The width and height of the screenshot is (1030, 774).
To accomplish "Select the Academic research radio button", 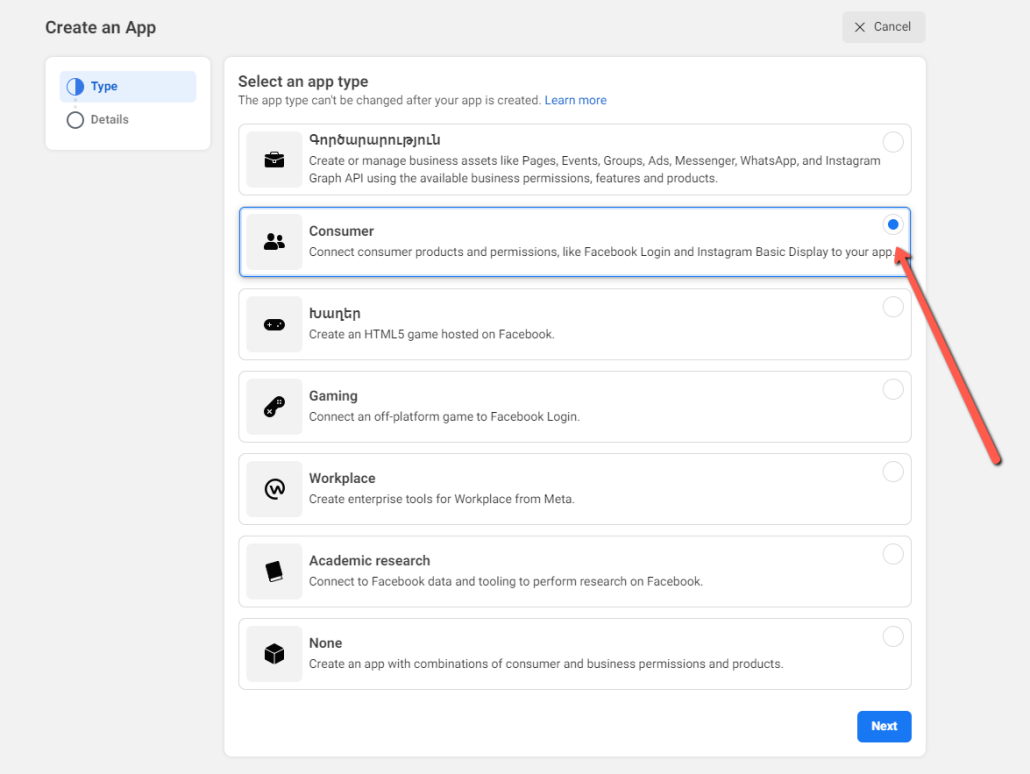I will click(x=893, y=554).
